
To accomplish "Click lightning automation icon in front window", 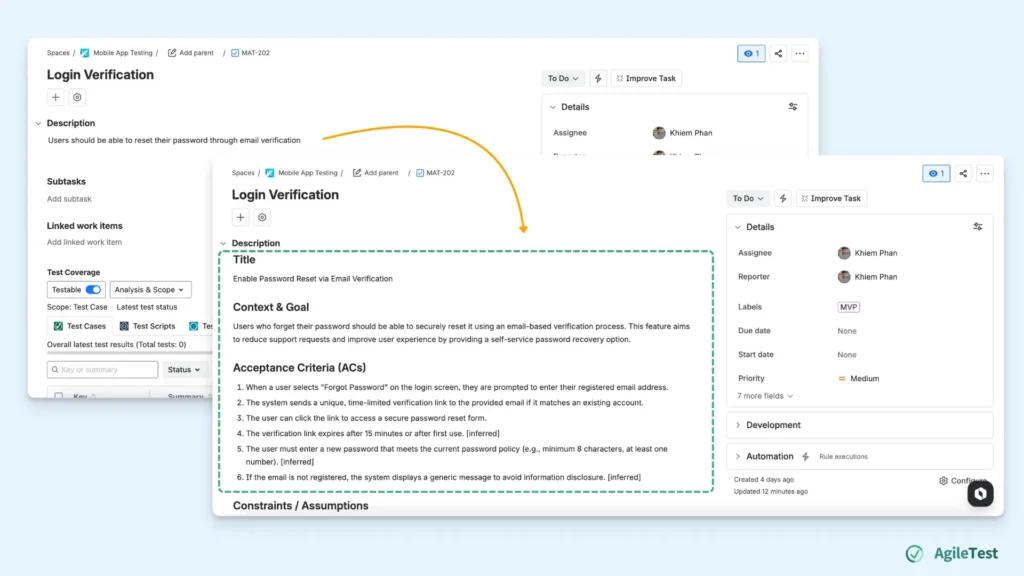I will point(783,199).
